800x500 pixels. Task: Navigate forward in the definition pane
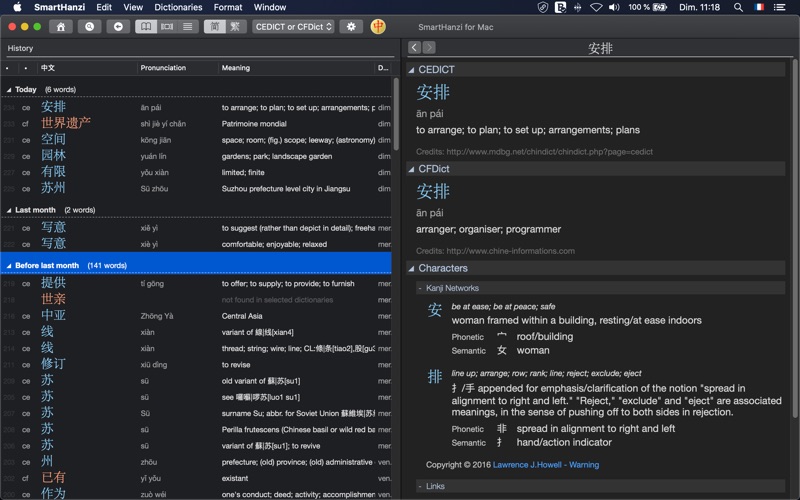429,47
